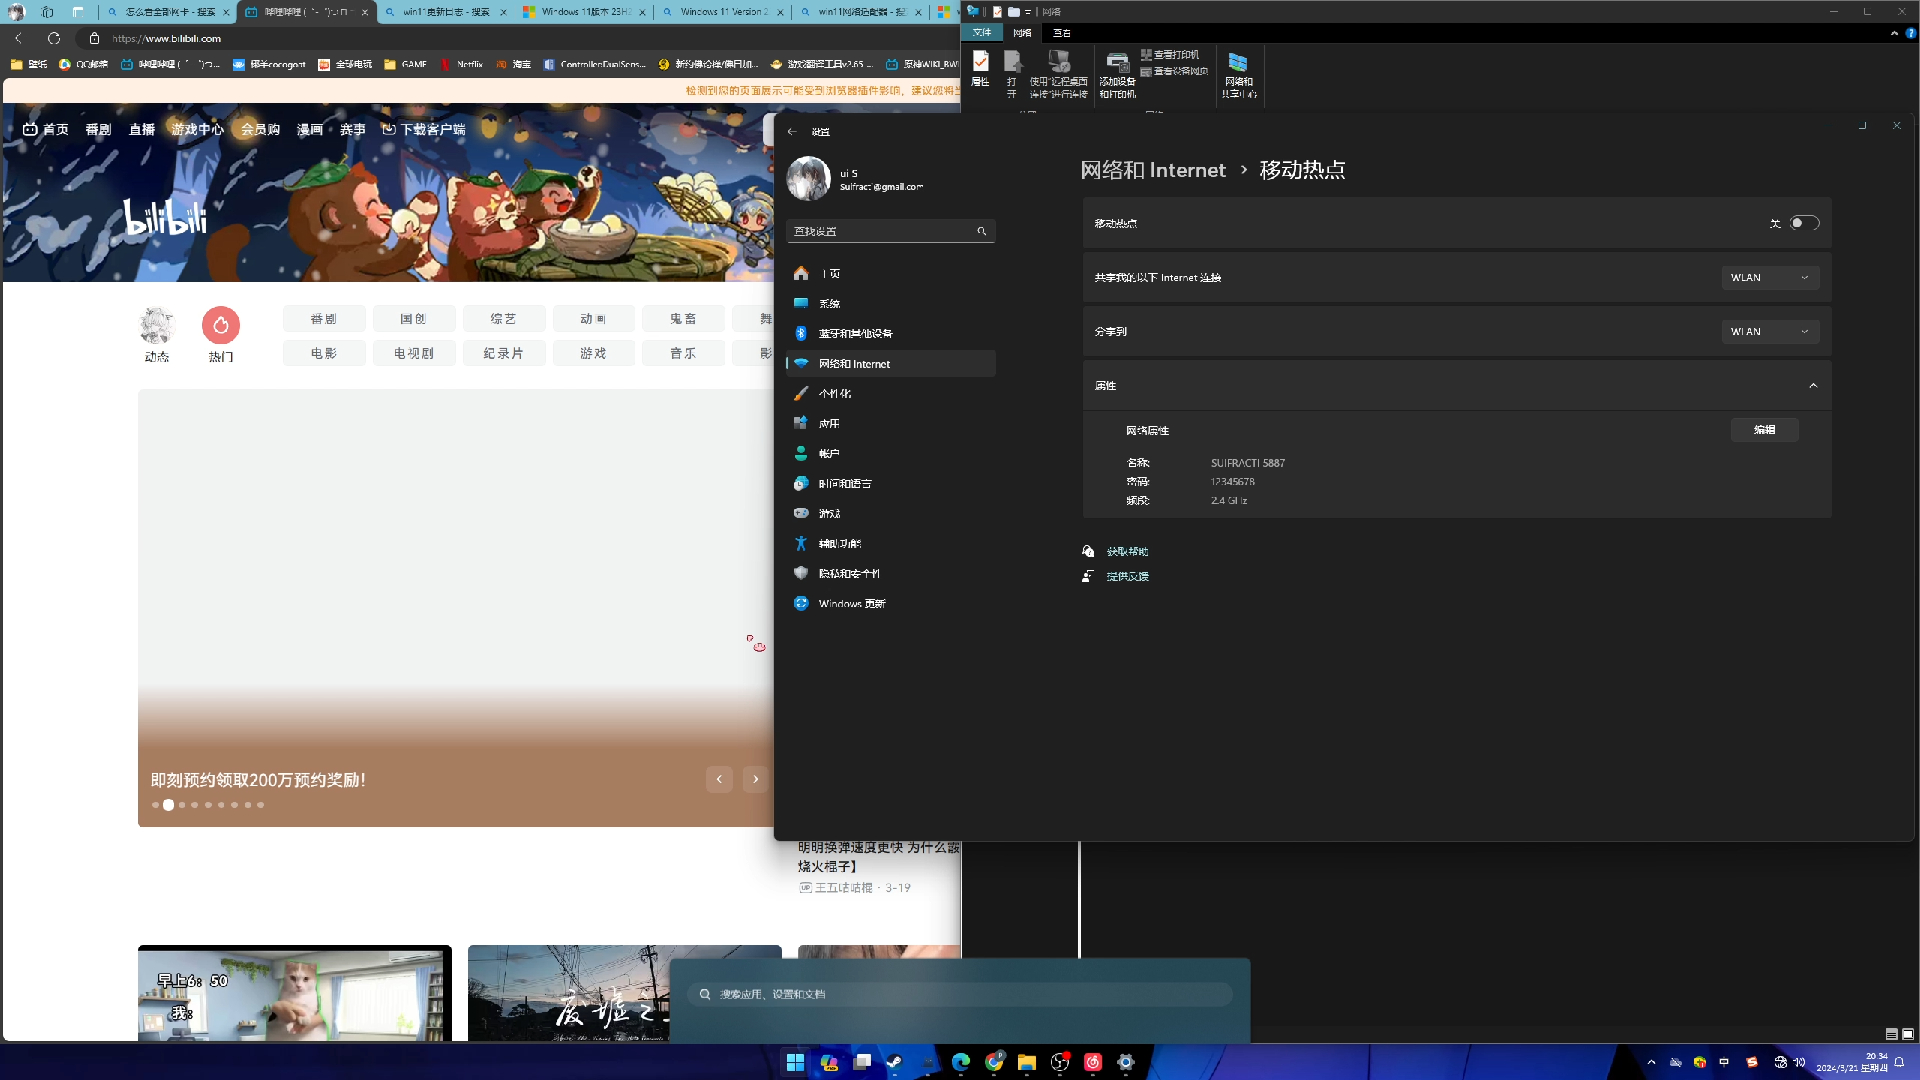Open Accessibility in Settings sidebar
Screen dimensions: 1920x1080
tap(890, 543)
